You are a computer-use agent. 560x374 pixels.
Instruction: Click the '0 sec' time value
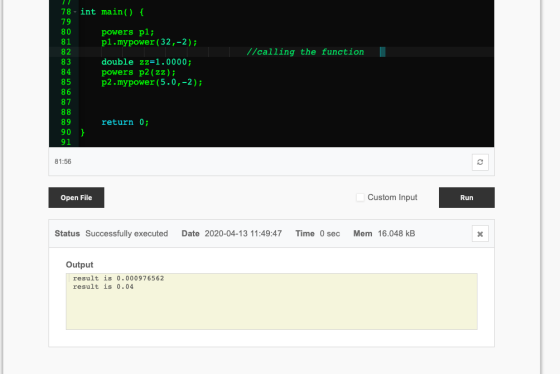coord(330,234)
